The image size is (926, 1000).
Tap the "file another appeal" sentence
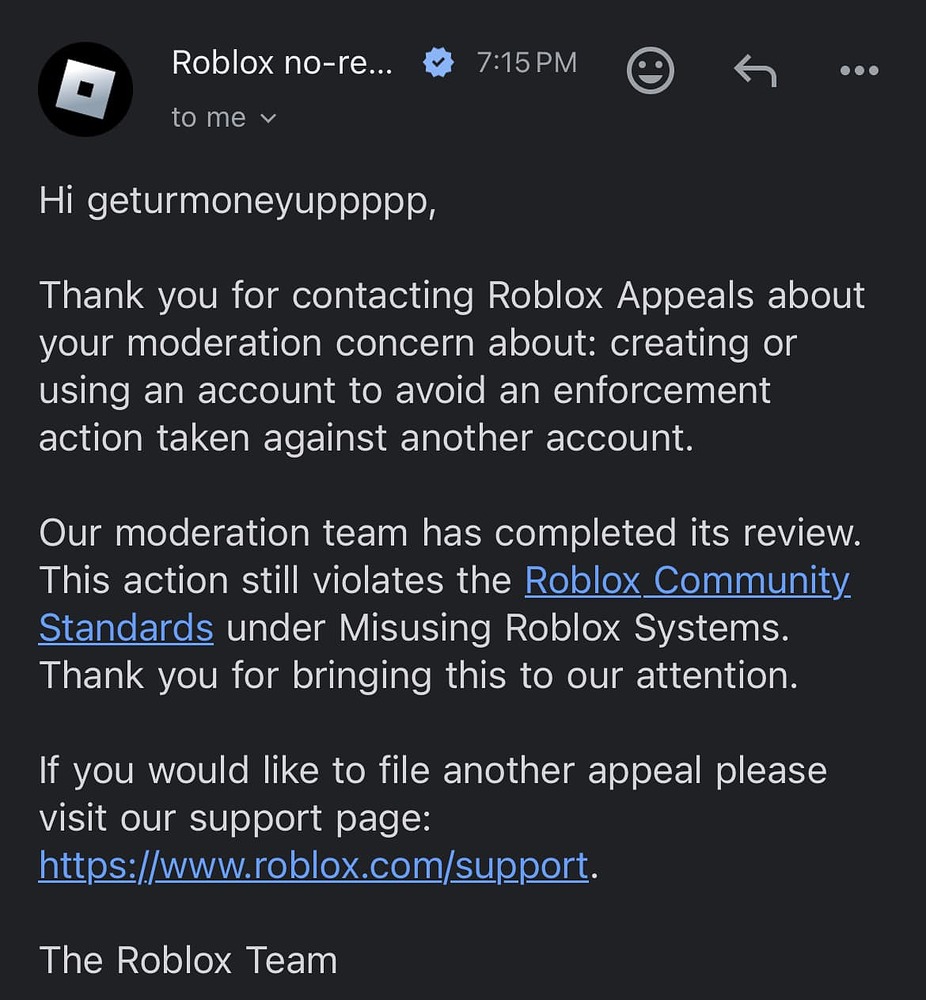pos(432,771)
